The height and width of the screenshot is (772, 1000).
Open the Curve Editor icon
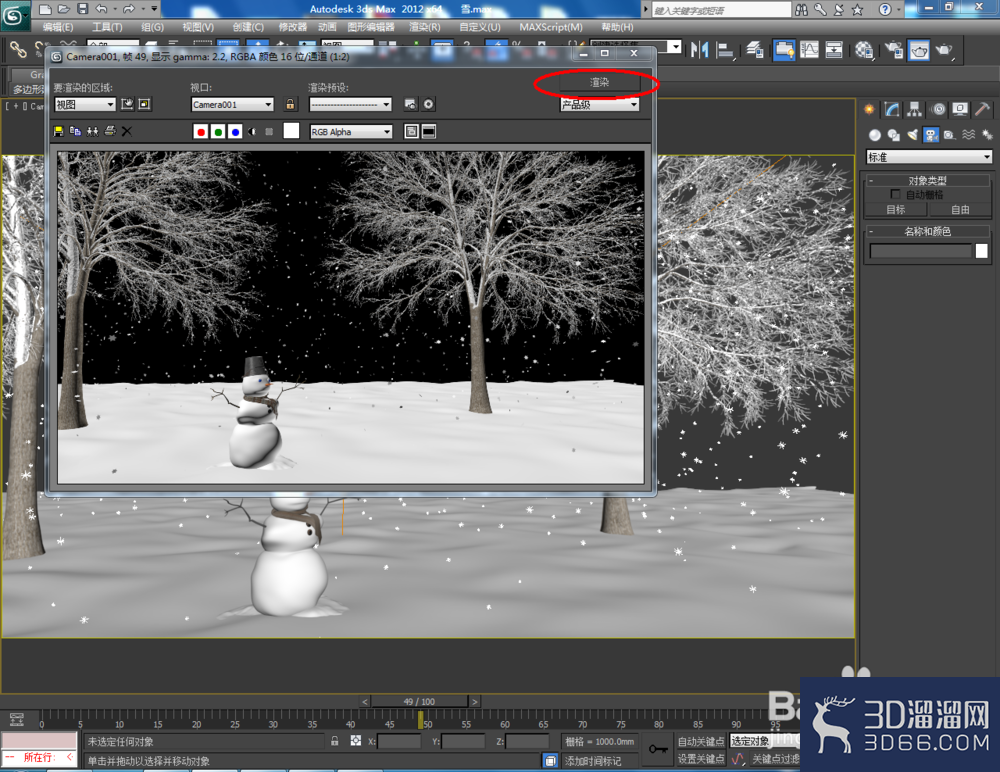(x=809, y=50)
